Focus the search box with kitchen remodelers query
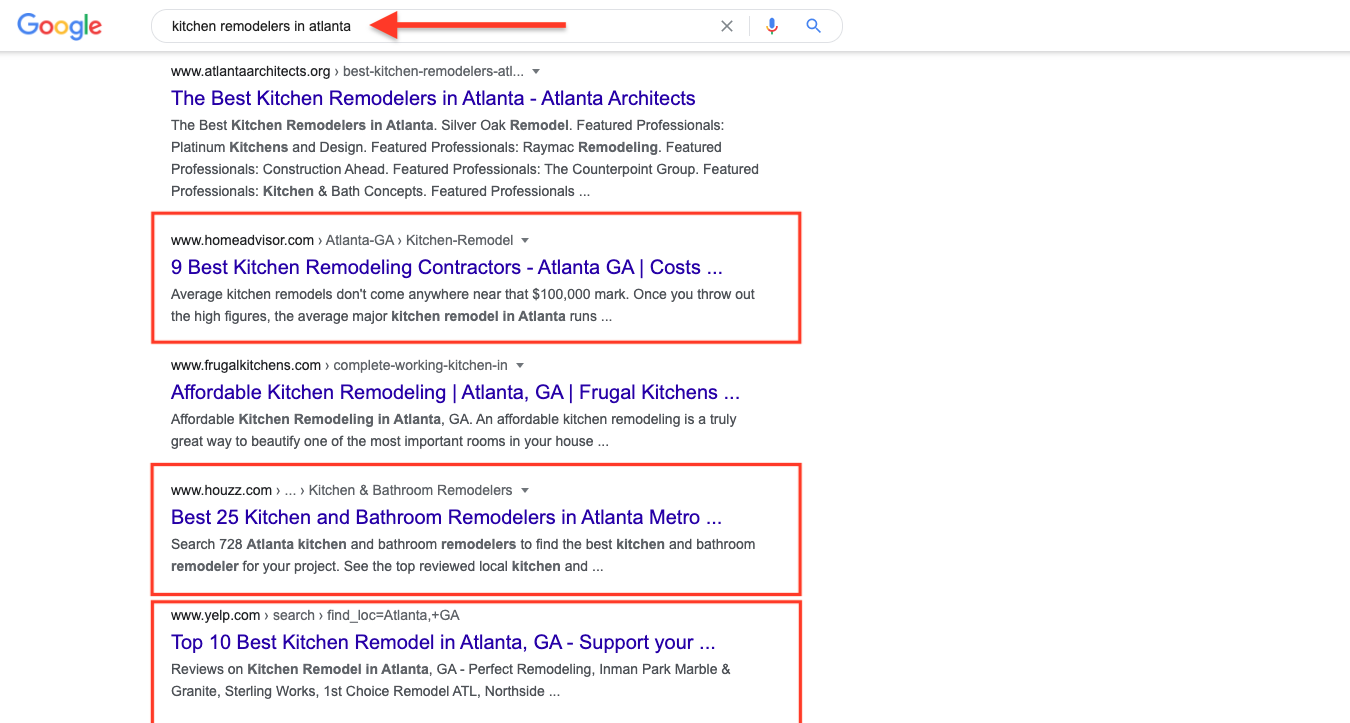This screenshot has width=1350, height=723. (496, 26)
